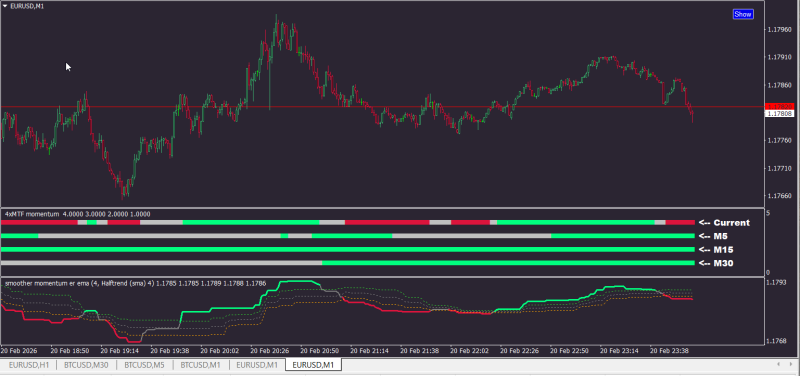Click the red 1.17820 price level tag

tap(779, 106)
